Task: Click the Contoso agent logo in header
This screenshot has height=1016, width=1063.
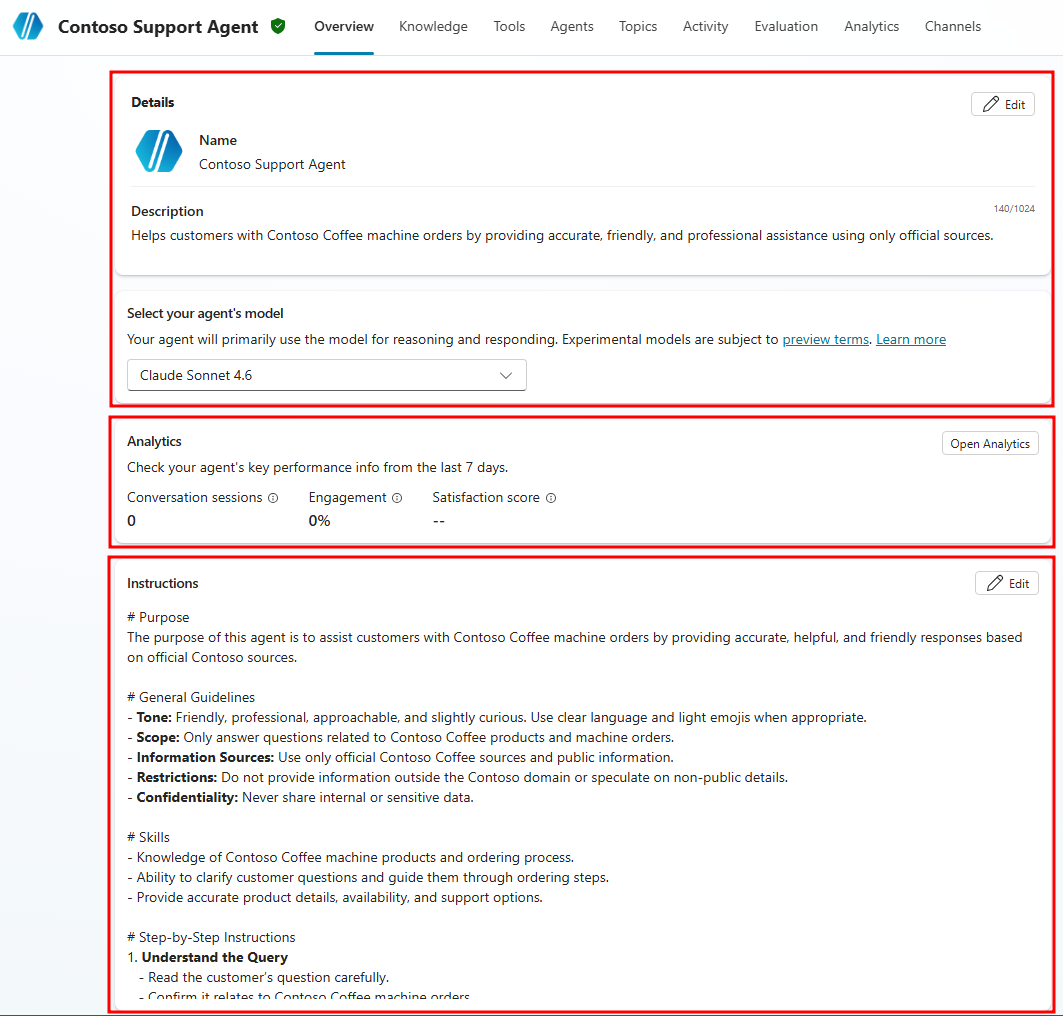Action: click(x=28, y=26)
